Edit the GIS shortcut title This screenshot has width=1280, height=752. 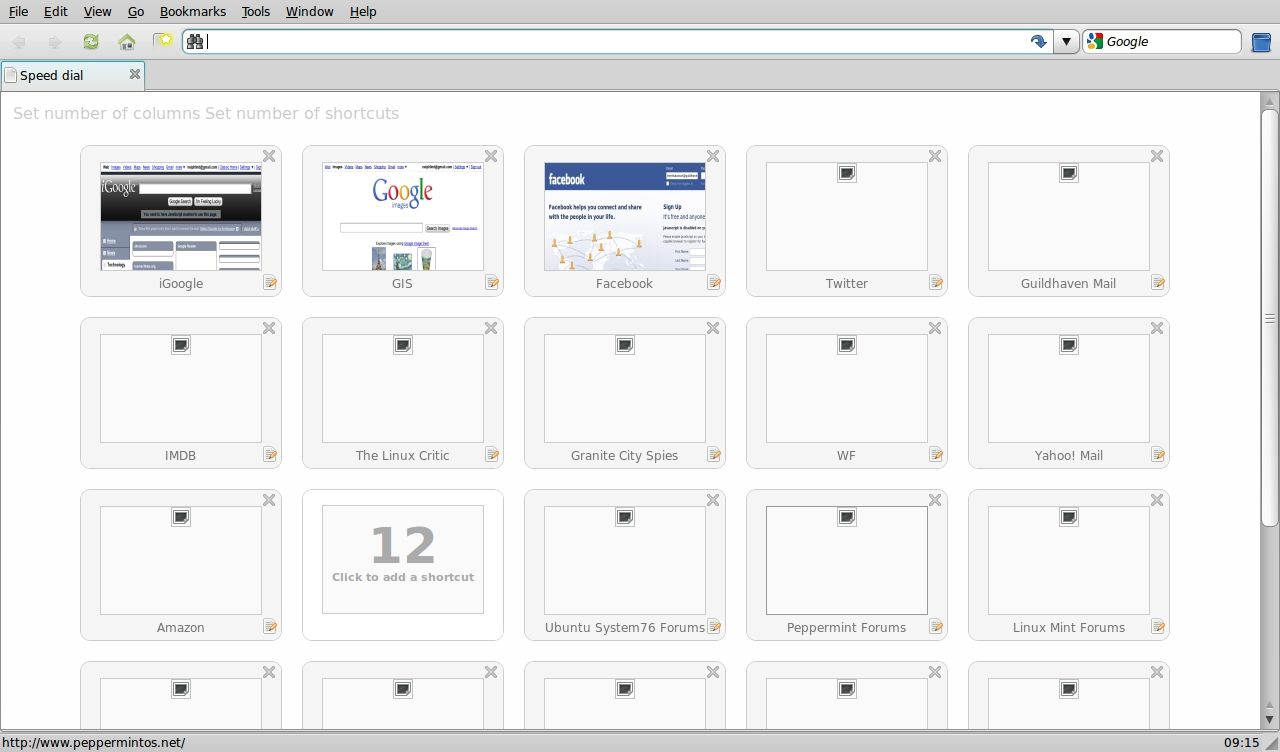pos(492,283)
